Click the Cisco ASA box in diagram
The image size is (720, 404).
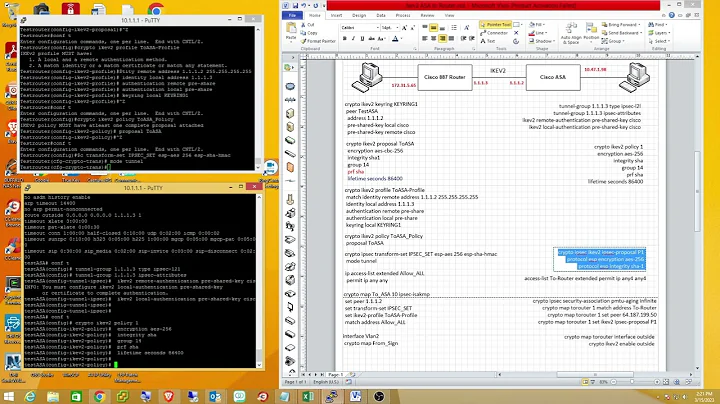(x=553, y=77)
